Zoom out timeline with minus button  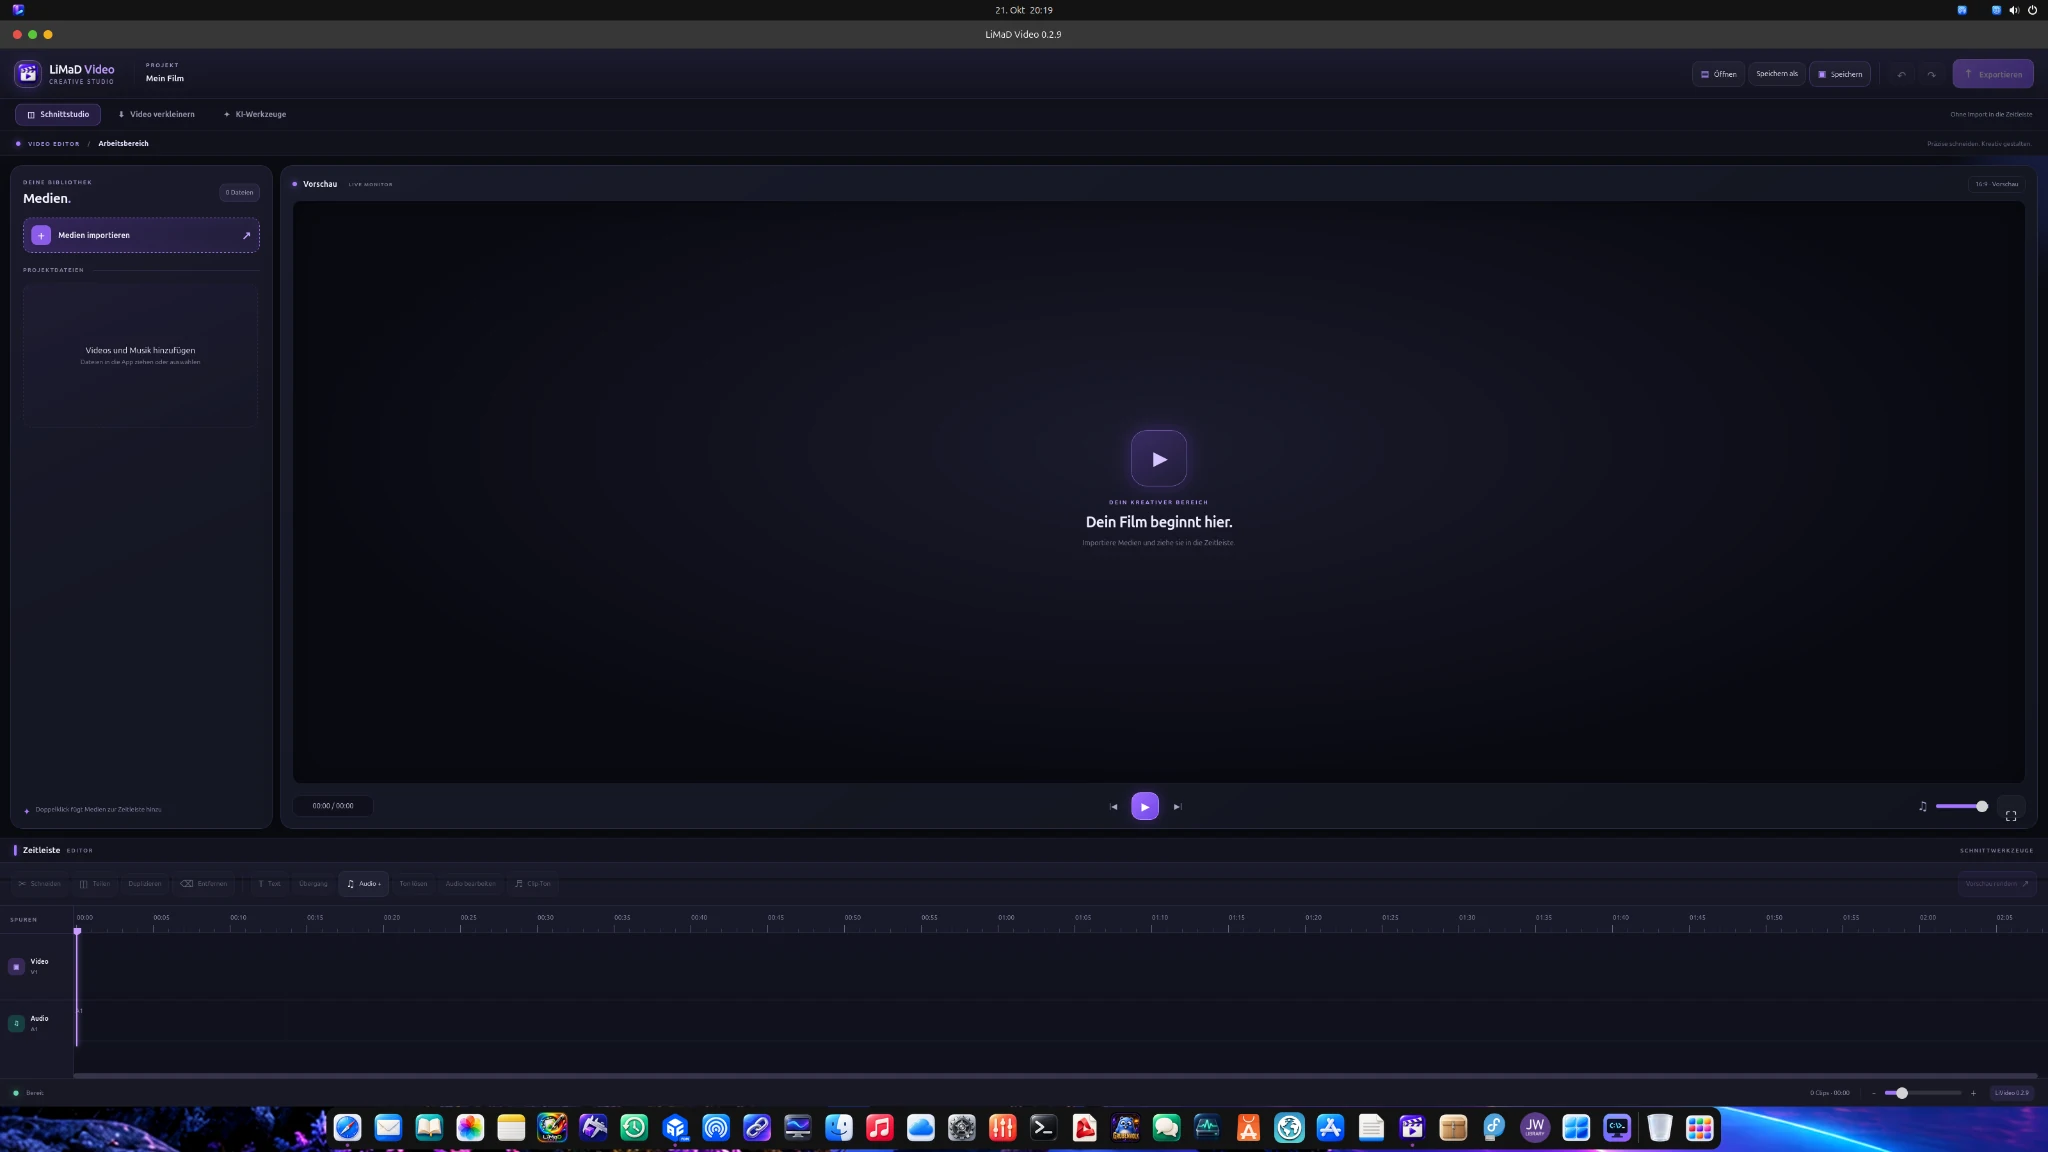(x=1873, y=1093)
